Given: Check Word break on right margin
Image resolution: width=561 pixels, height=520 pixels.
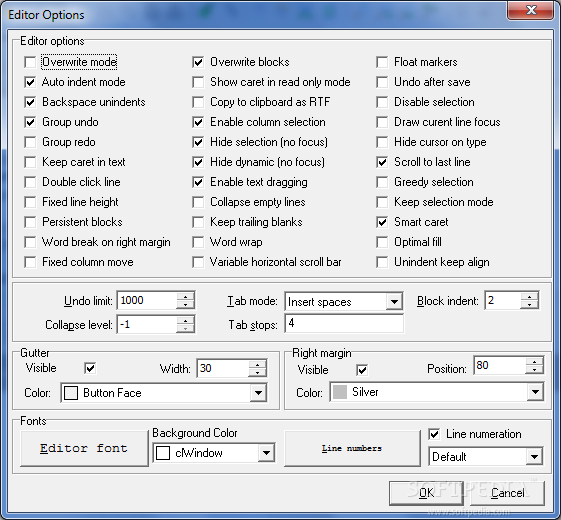Looking at the screenshot, I should click(x=30, y=243).
